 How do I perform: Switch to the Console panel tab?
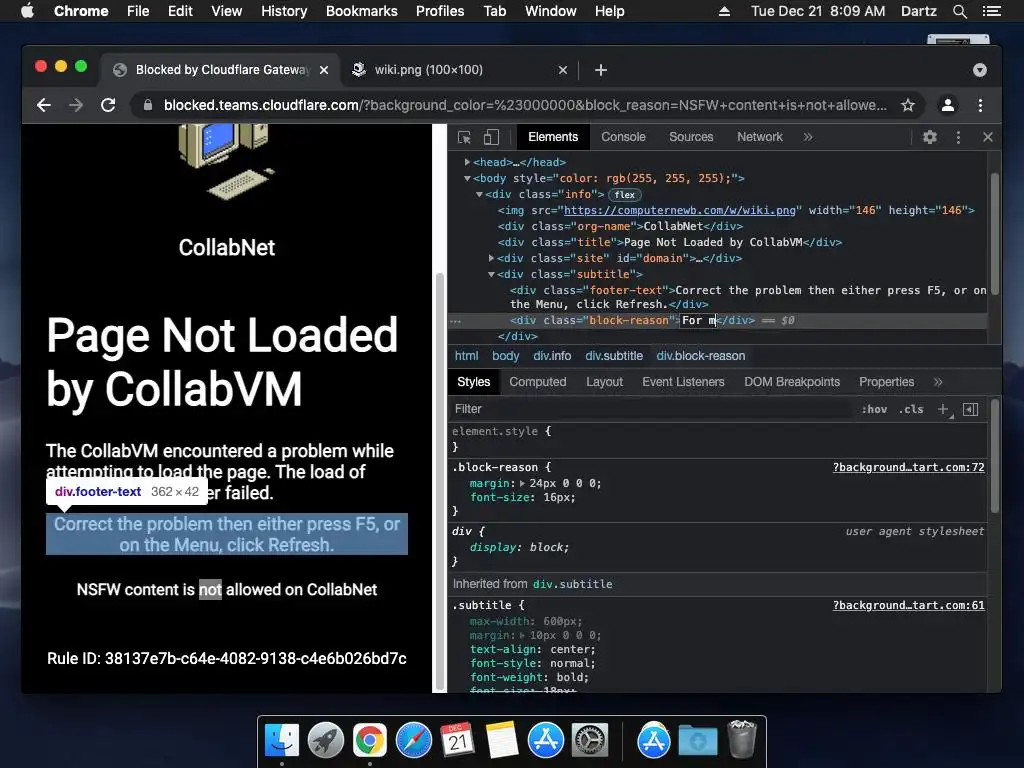(623, 137)
